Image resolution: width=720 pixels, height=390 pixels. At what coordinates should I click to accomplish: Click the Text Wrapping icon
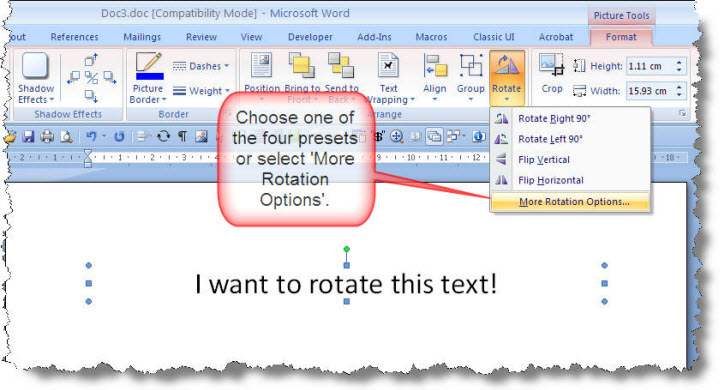pyautogui.click(x=388, y=65)
